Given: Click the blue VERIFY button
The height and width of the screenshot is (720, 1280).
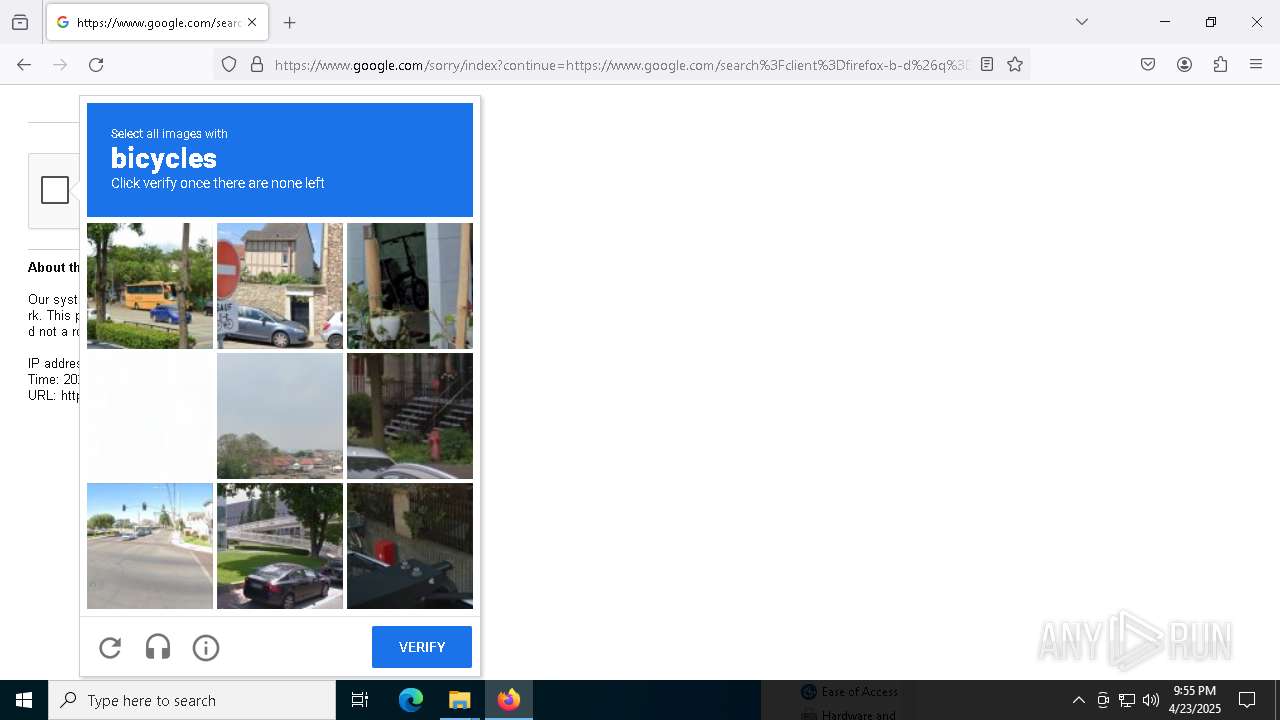Looking at the screenshot, I should [422, 647].
